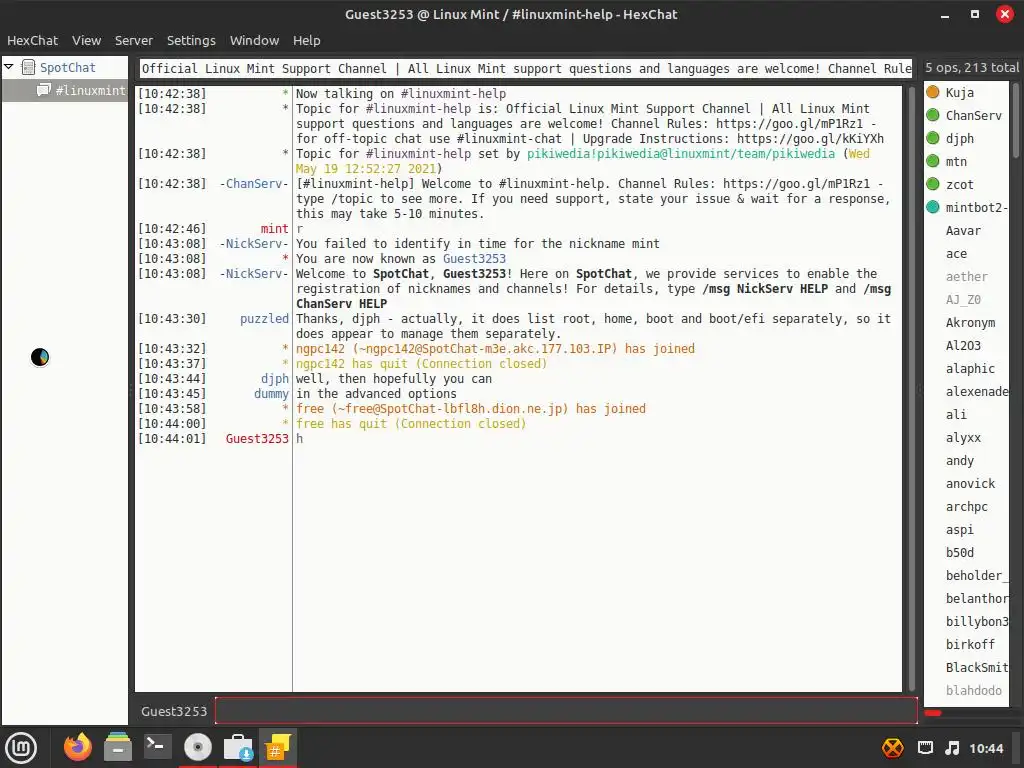
Task: Click ChanServ's green op icon
Action: pos(933,115)
